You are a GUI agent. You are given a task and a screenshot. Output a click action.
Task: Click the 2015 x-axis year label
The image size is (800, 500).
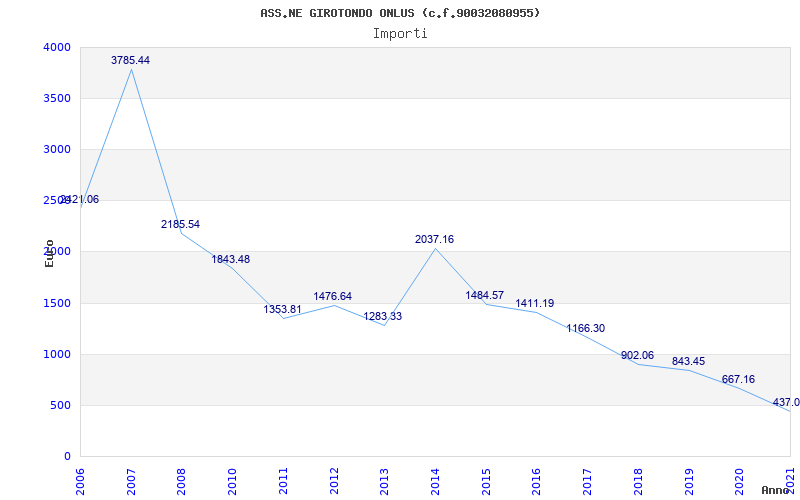485,481
